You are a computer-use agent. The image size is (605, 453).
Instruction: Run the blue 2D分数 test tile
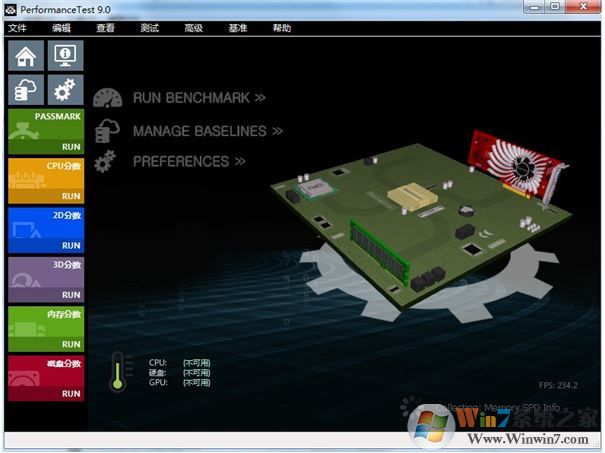pos(46,229)
